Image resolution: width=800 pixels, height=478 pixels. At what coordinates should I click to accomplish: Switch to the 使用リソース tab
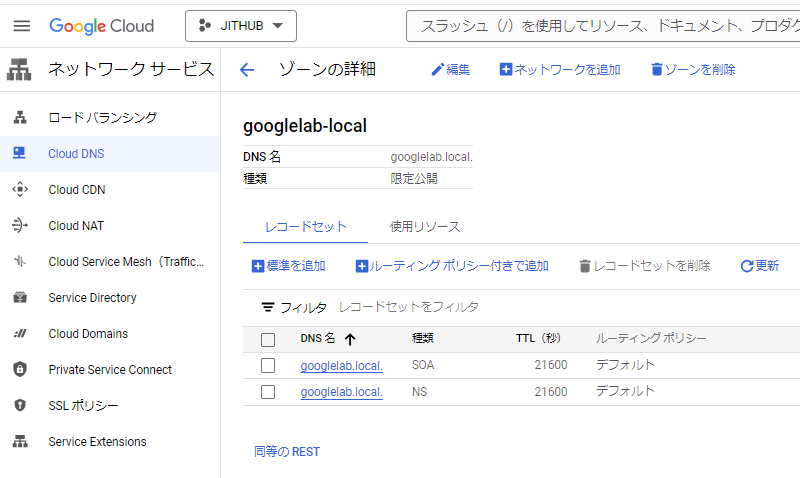tap(425, 227)
